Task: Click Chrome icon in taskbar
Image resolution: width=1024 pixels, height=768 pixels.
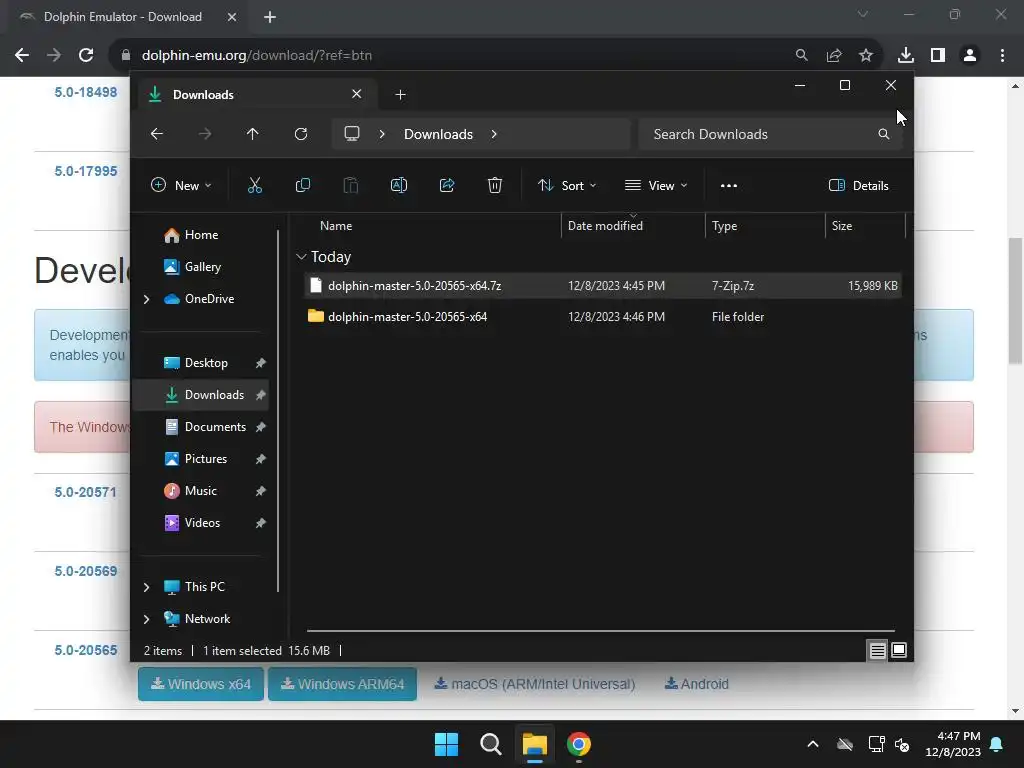Action: 579,744
